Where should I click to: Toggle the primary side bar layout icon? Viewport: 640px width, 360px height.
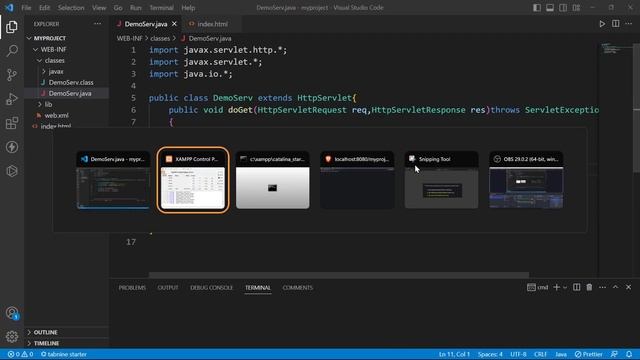537,8
